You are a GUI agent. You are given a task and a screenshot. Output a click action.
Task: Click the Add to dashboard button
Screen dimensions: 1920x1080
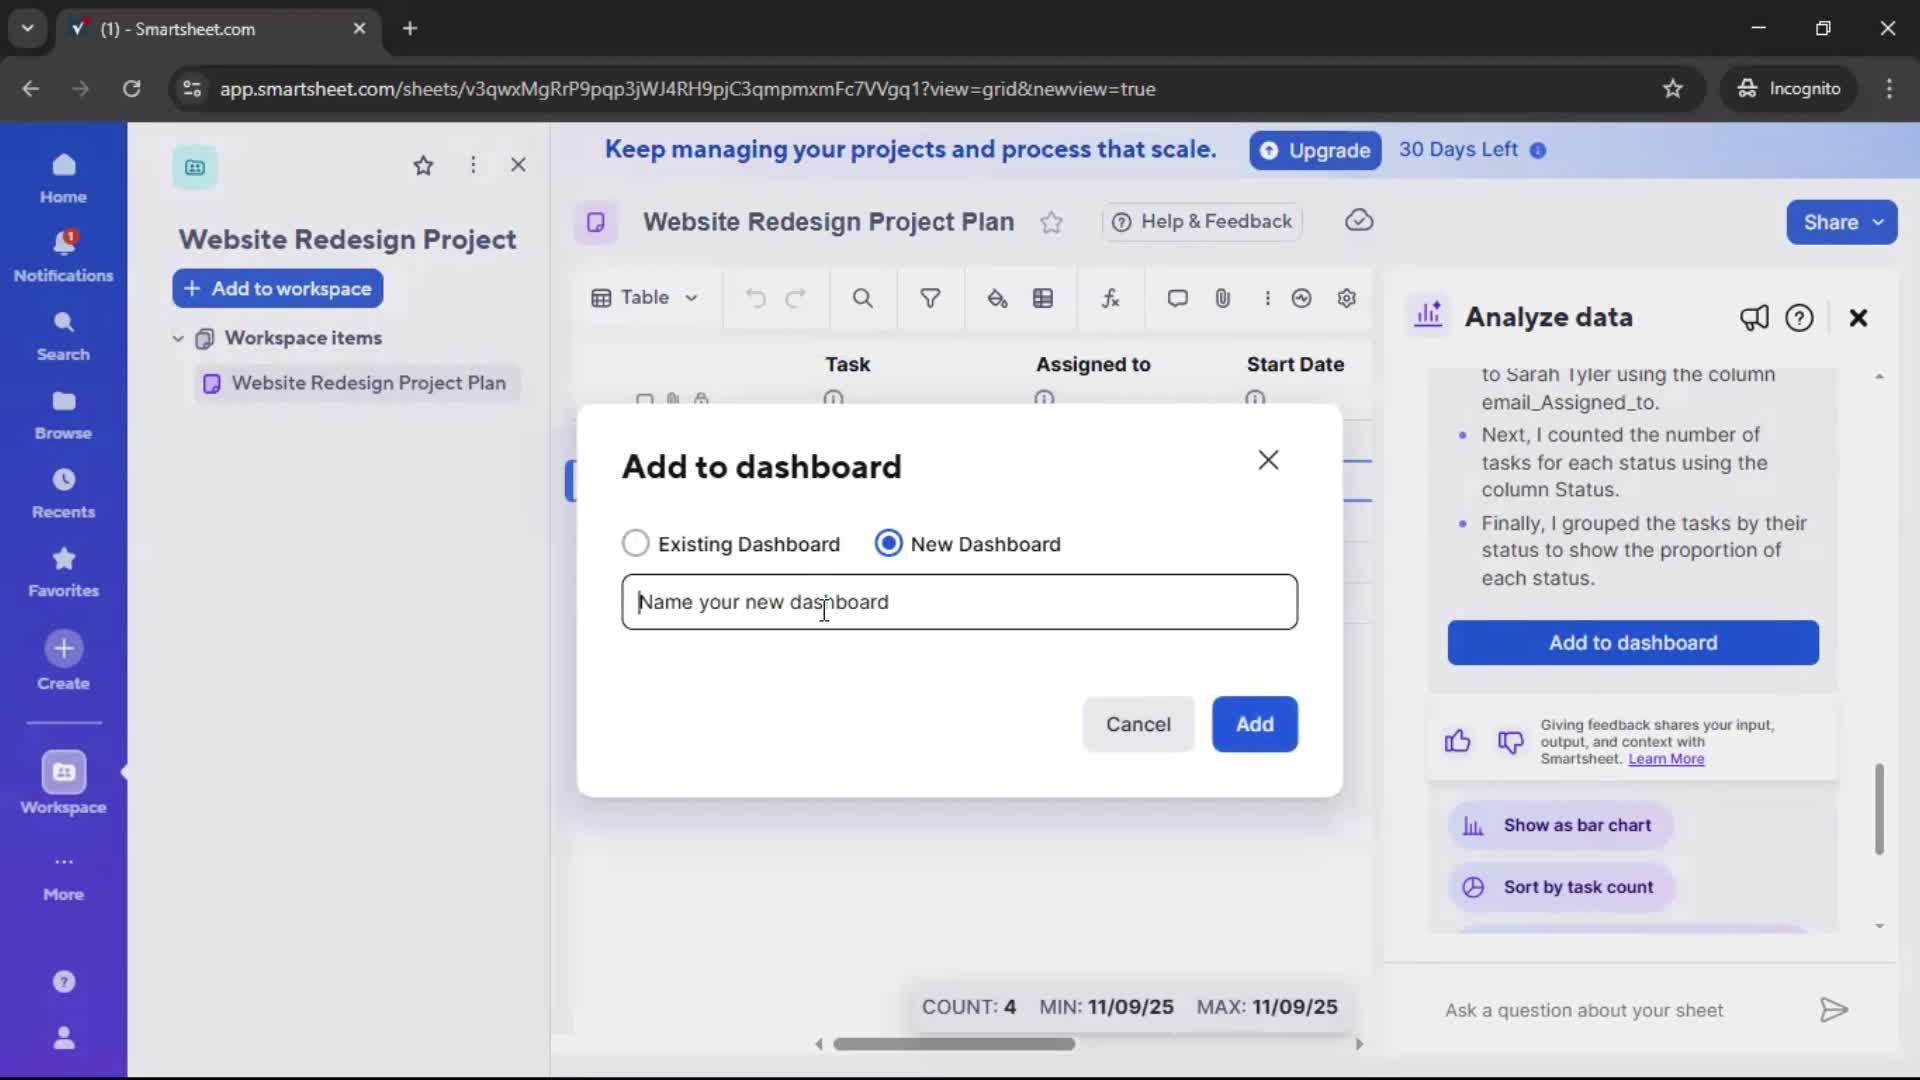1631,643
